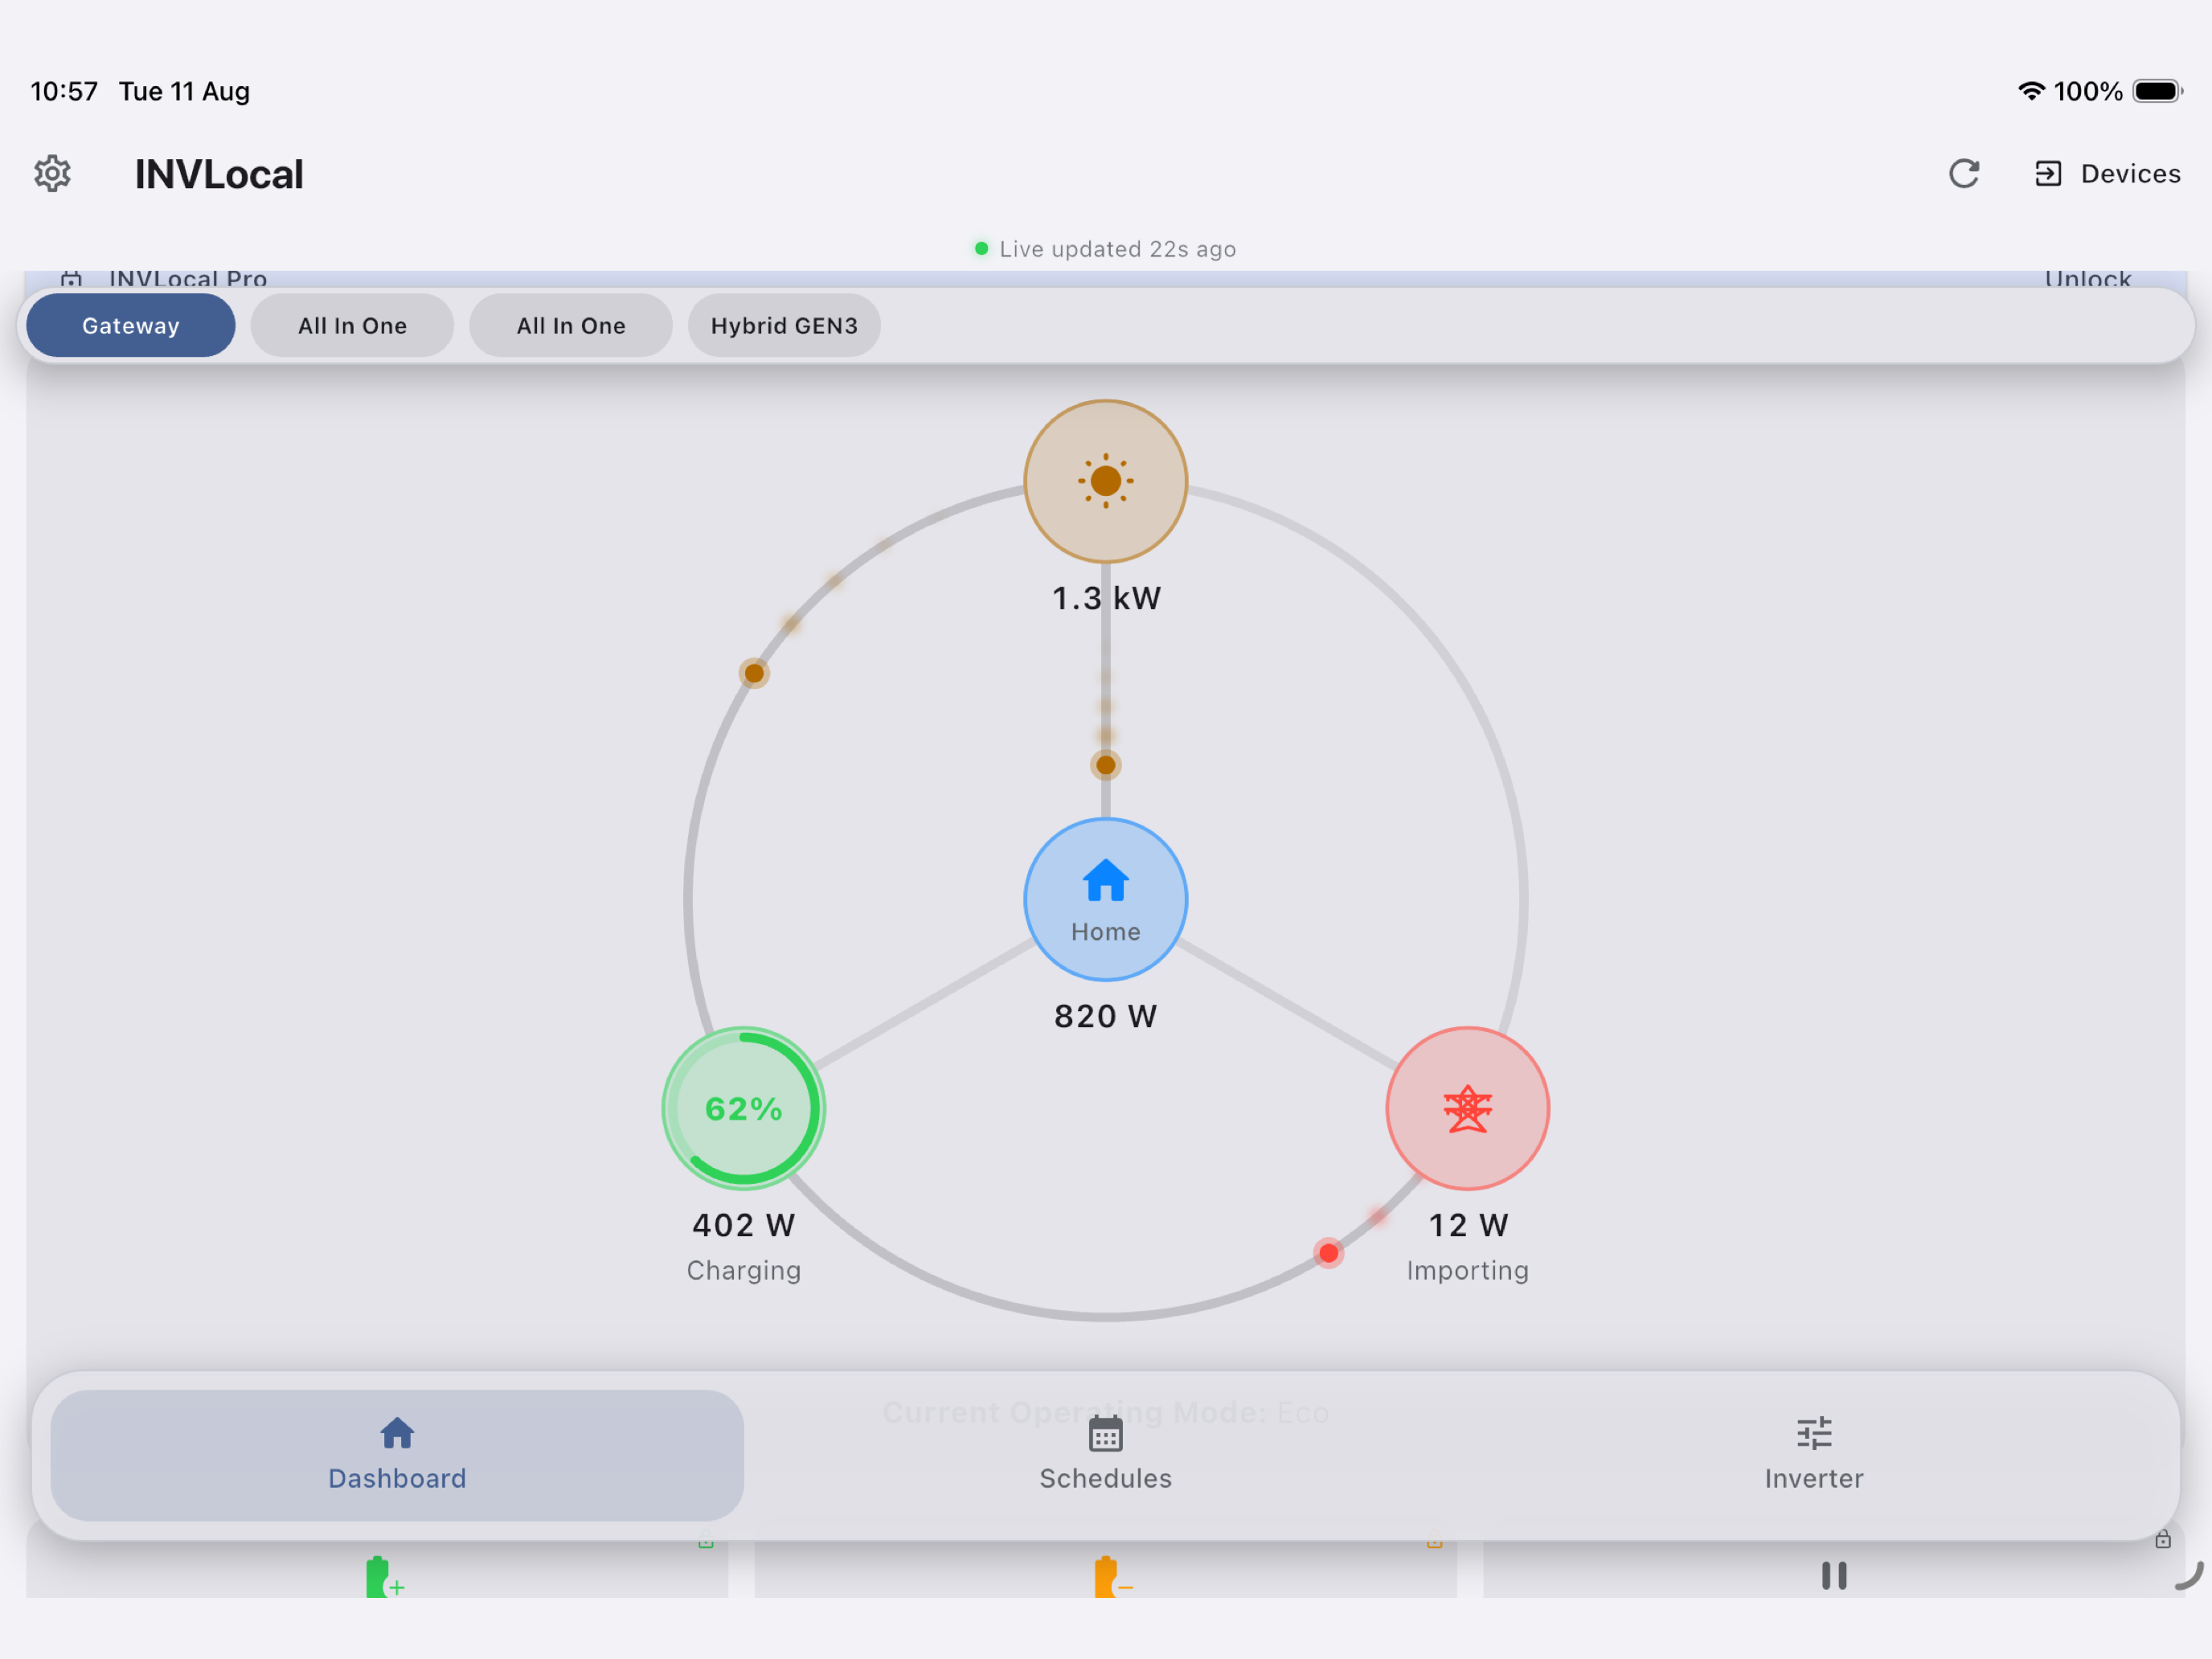The image size is (2212, 1659).
Task: Select the Gateway tab
Action: point(131,326)
